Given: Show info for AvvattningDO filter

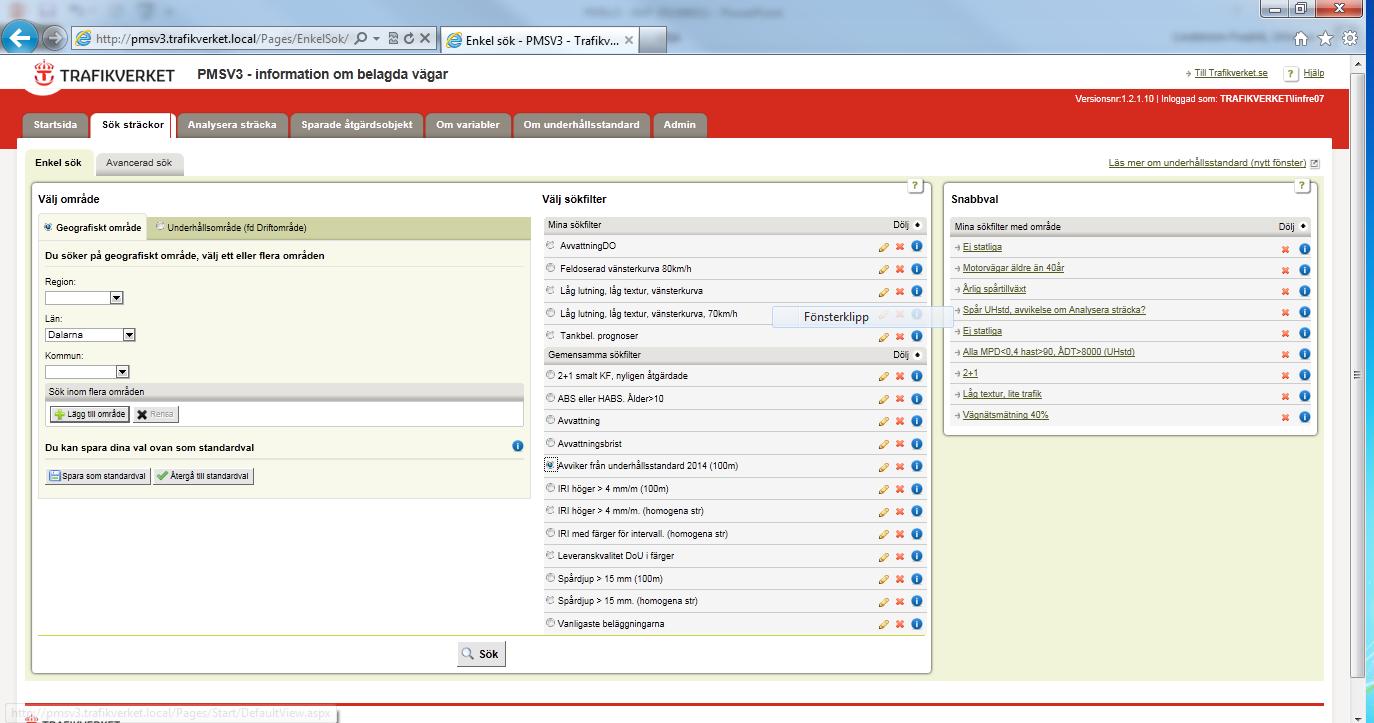Looking at the screenshot, I should point(917,246).
